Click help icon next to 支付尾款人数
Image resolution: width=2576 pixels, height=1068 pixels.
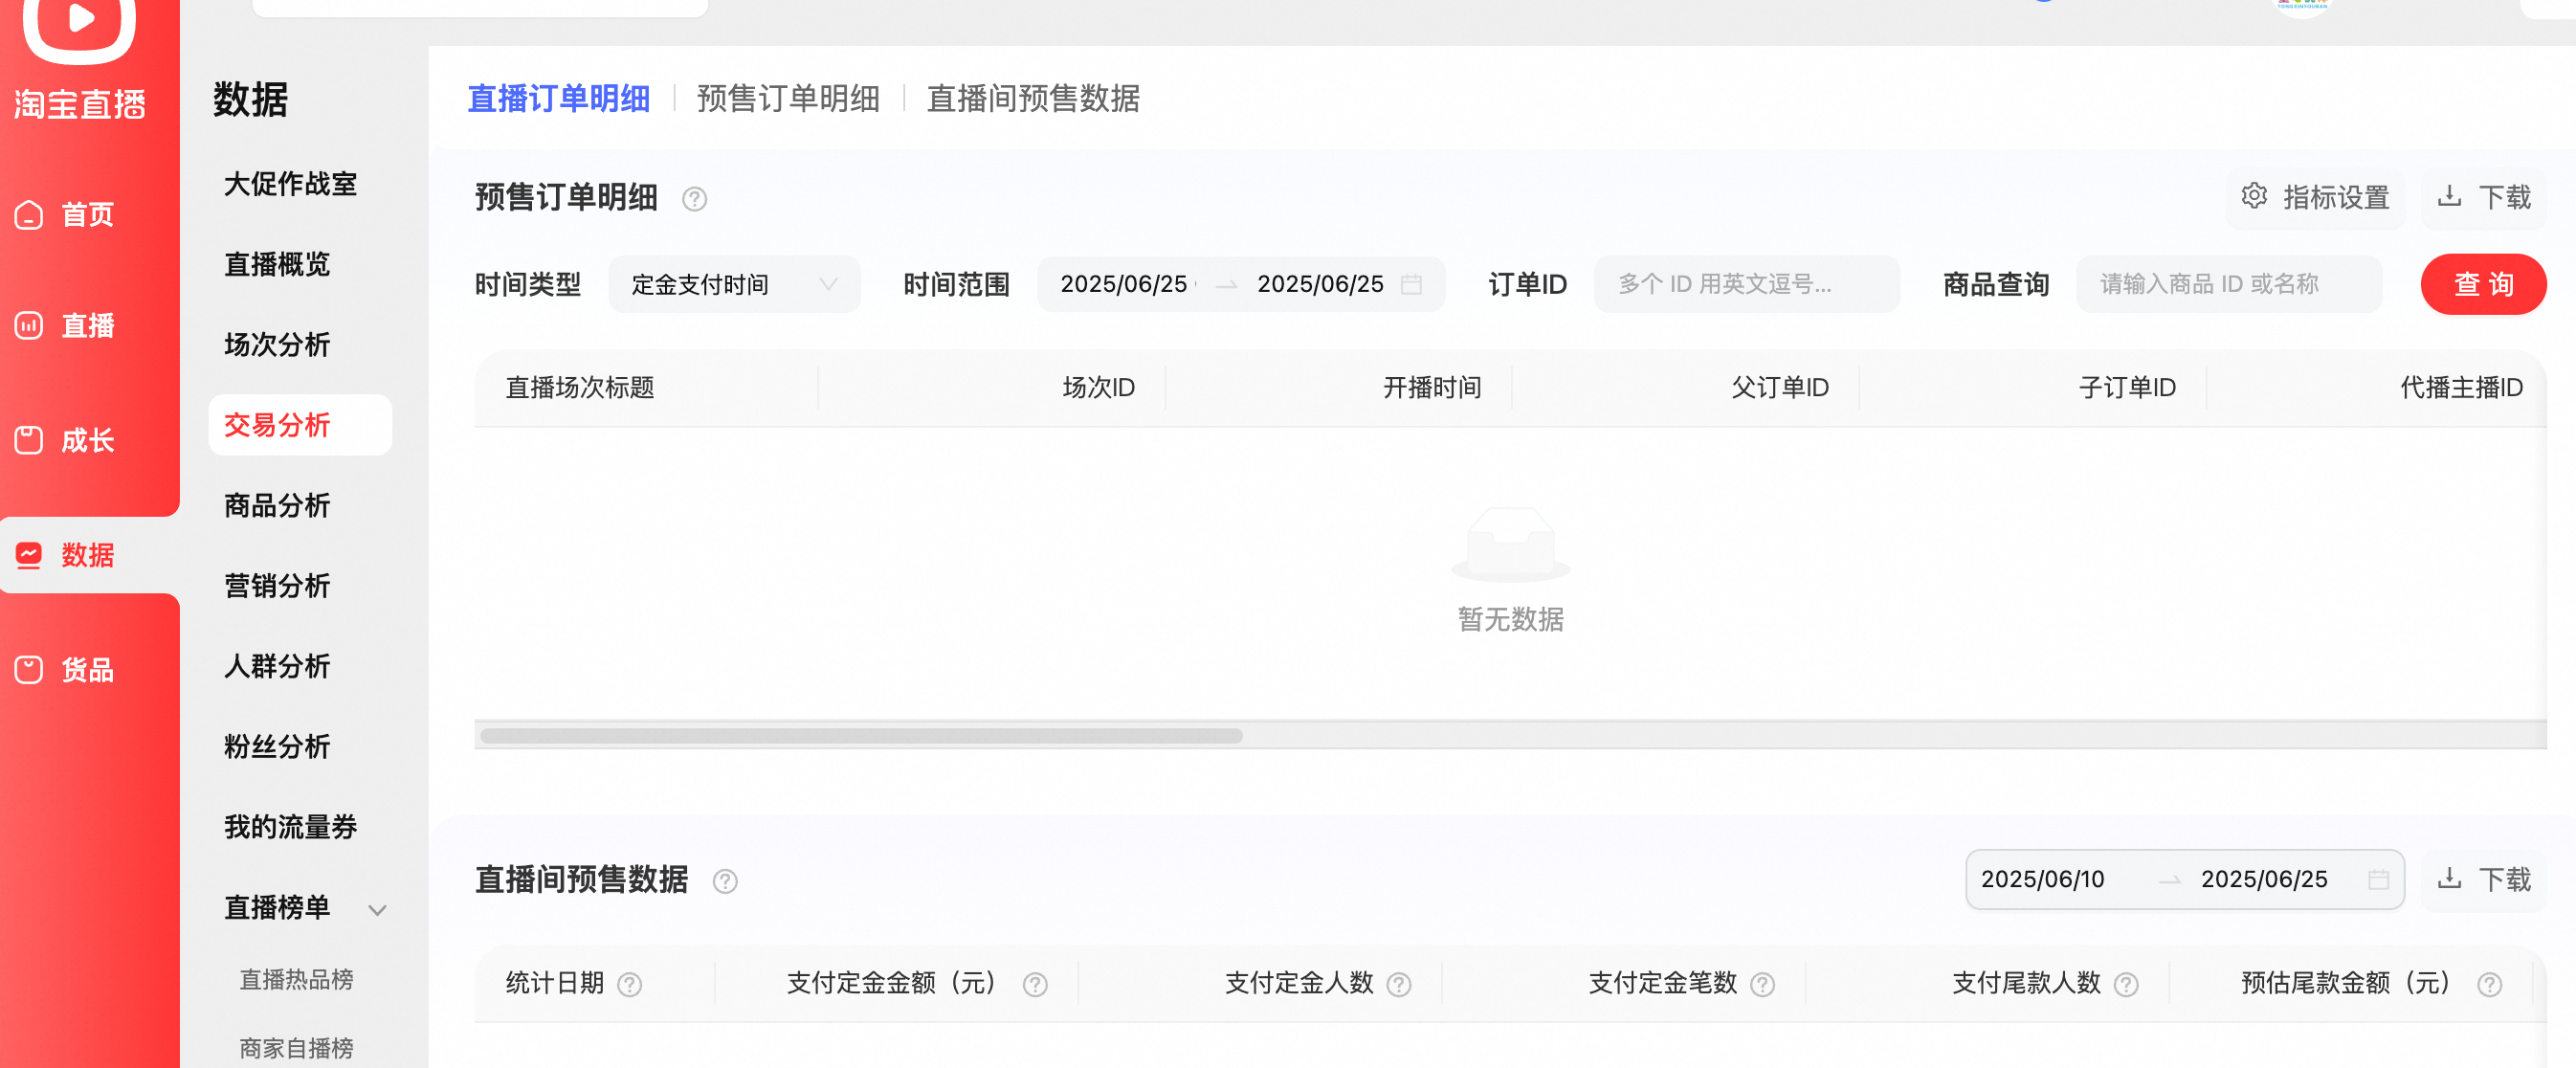2126,984
